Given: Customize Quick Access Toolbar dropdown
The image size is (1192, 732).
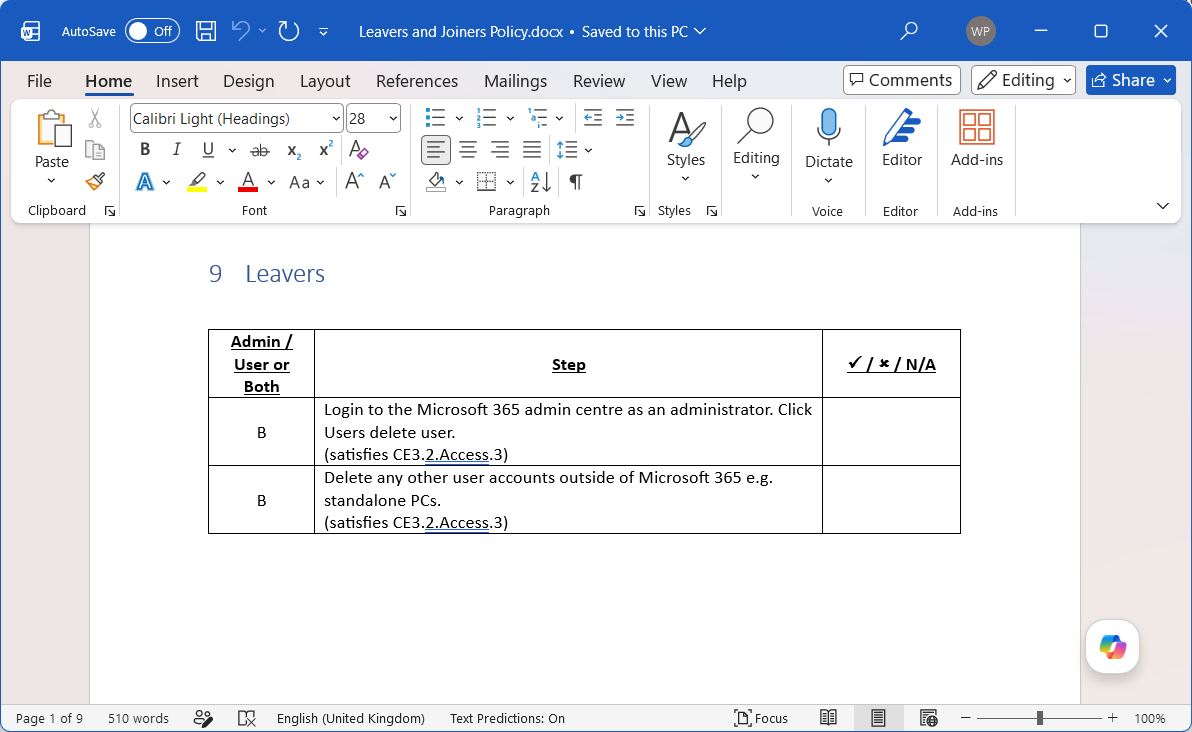Looking at the screenshot, I should (323, 31).
